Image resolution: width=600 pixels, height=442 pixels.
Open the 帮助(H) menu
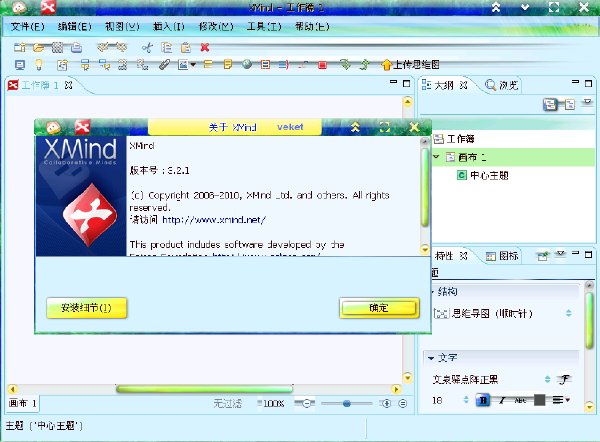click(312, 26)
